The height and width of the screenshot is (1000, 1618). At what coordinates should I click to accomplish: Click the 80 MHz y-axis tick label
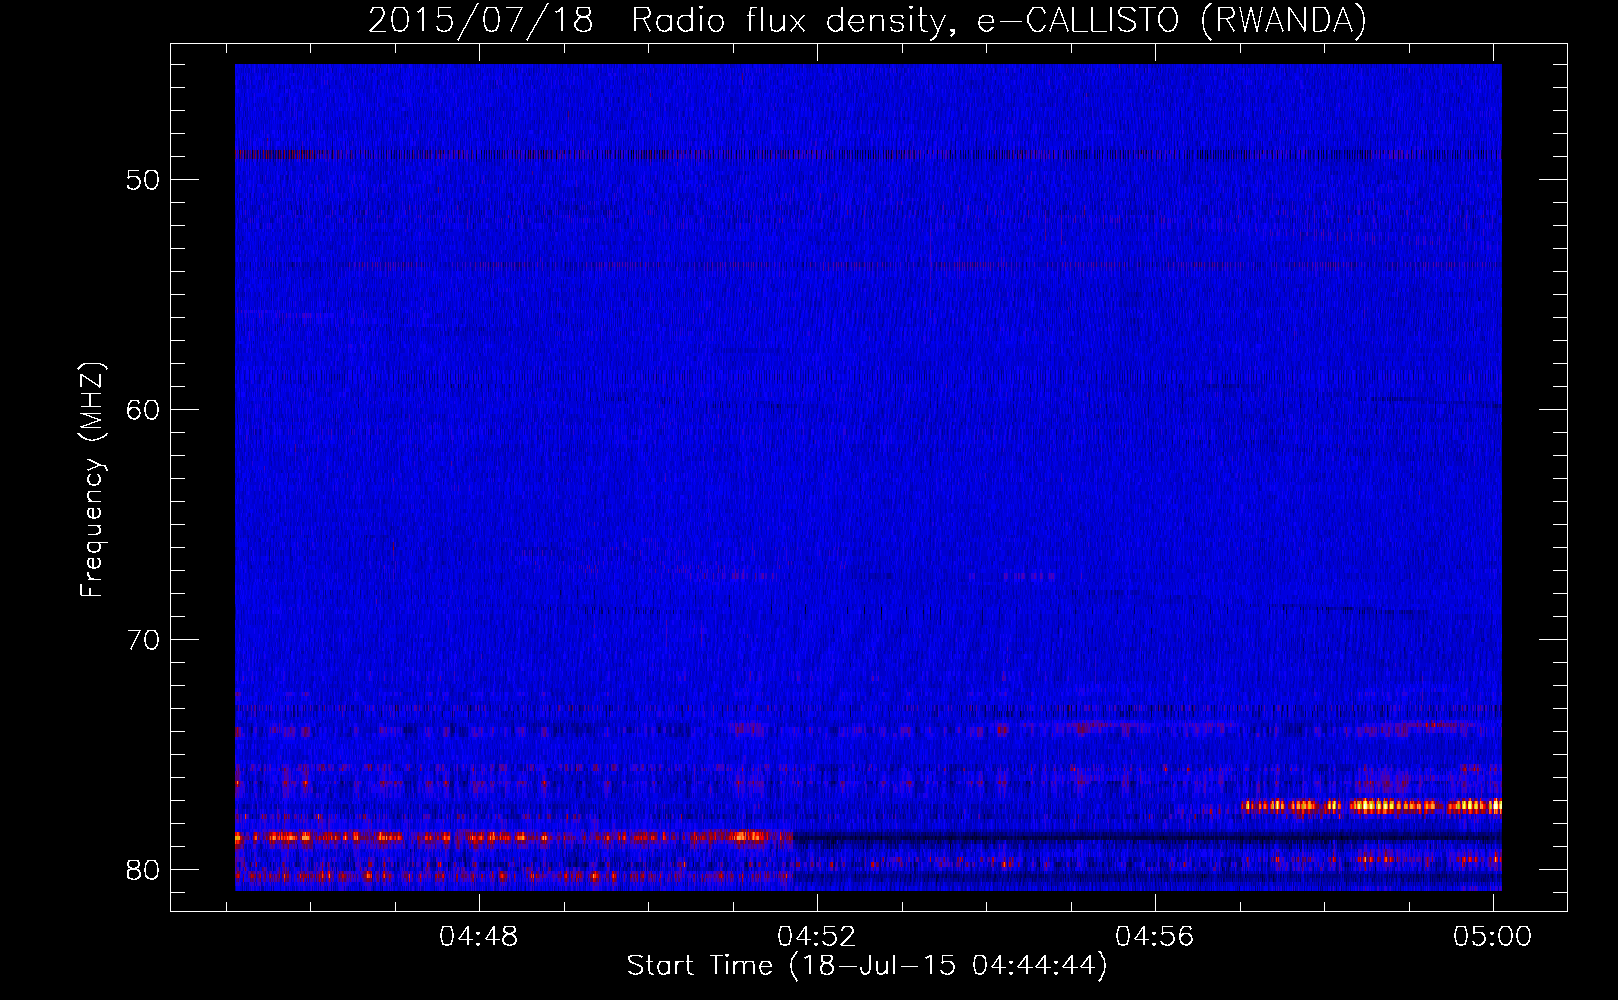pyautogui.click(x=144, y=870)
